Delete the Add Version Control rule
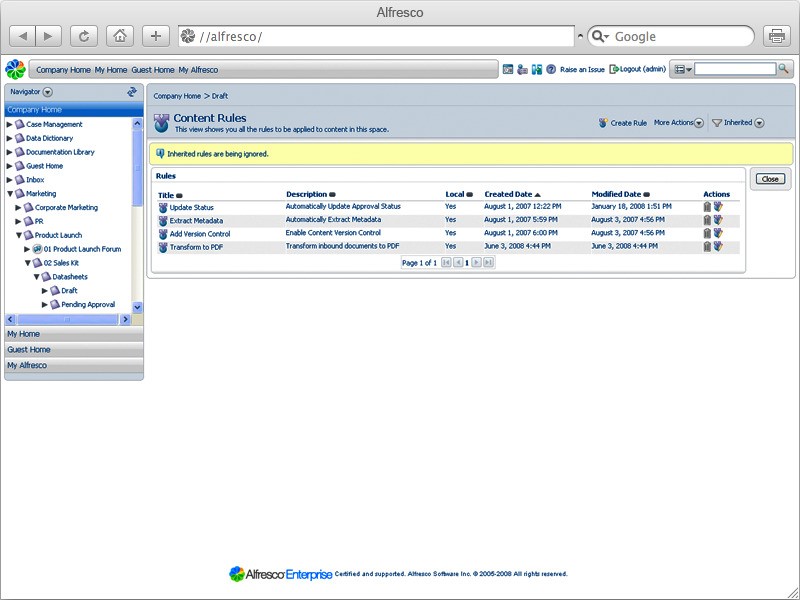This screenshot has width=800, height=600. tap(707, 231)
